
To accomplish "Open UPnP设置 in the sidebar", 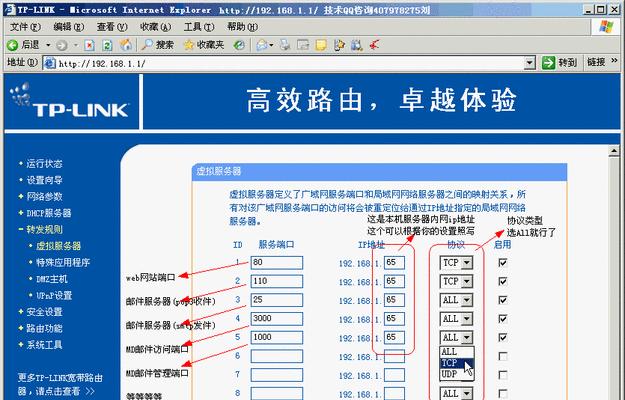I will point(54,295).
